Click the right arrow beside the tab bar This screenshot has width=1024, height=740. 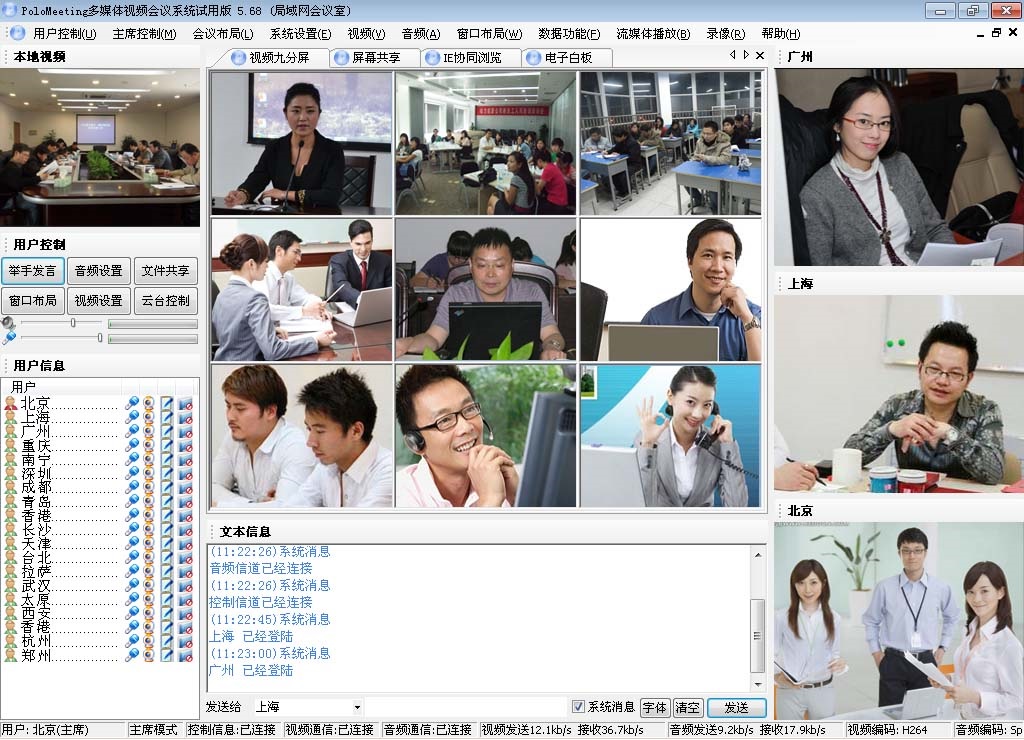click(746, 56)
